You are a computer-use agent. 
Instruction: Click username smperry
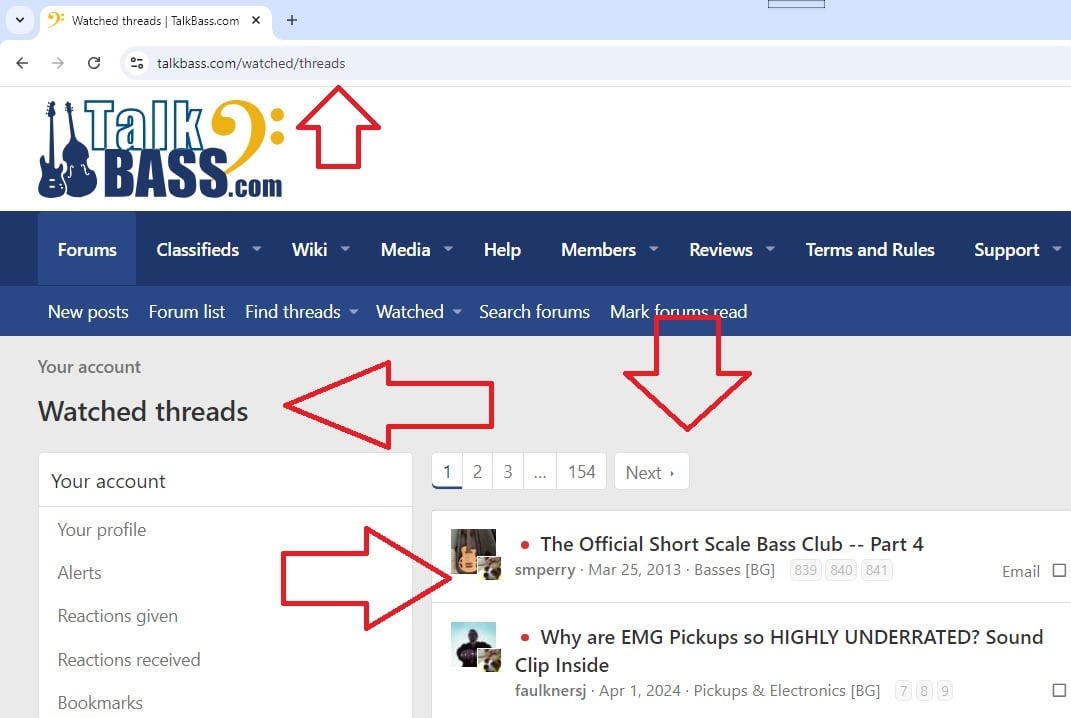click(545, 570)
